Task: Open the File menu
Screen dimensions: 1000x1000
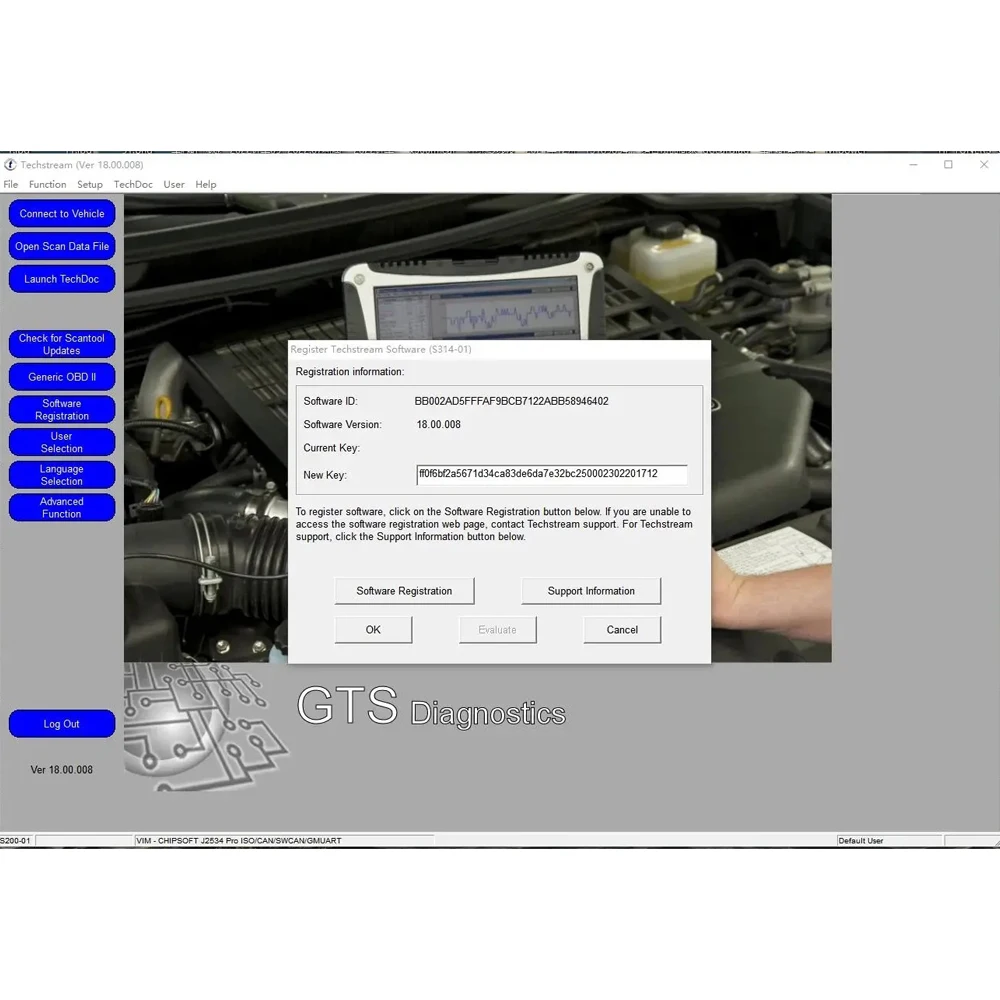Action: [x=11, y=184]
